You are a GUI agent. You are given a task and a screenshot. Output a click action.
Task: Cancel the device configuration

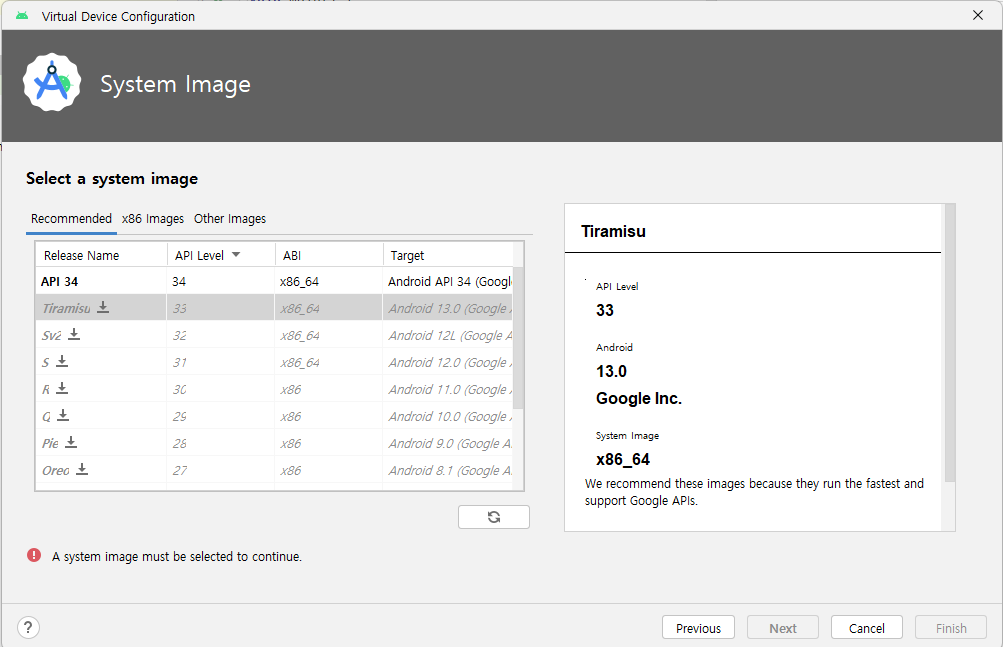[x=867, y=628]
